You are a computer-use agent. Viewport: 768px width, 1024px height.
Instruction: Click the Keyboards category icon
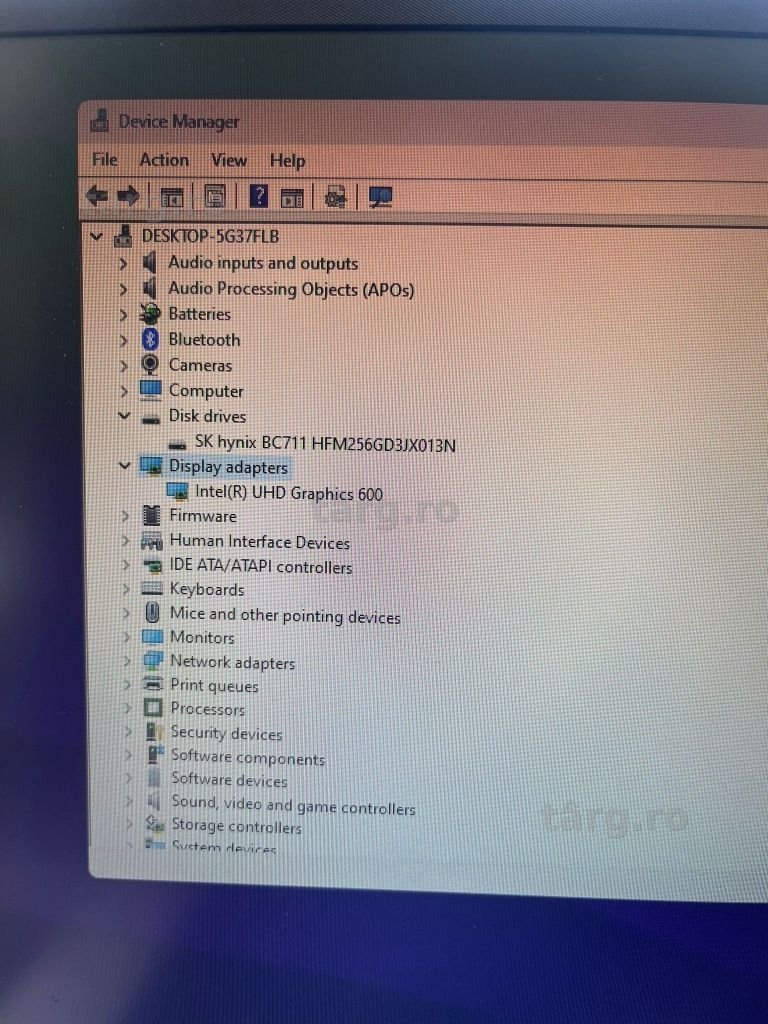[x=152, y=589]
